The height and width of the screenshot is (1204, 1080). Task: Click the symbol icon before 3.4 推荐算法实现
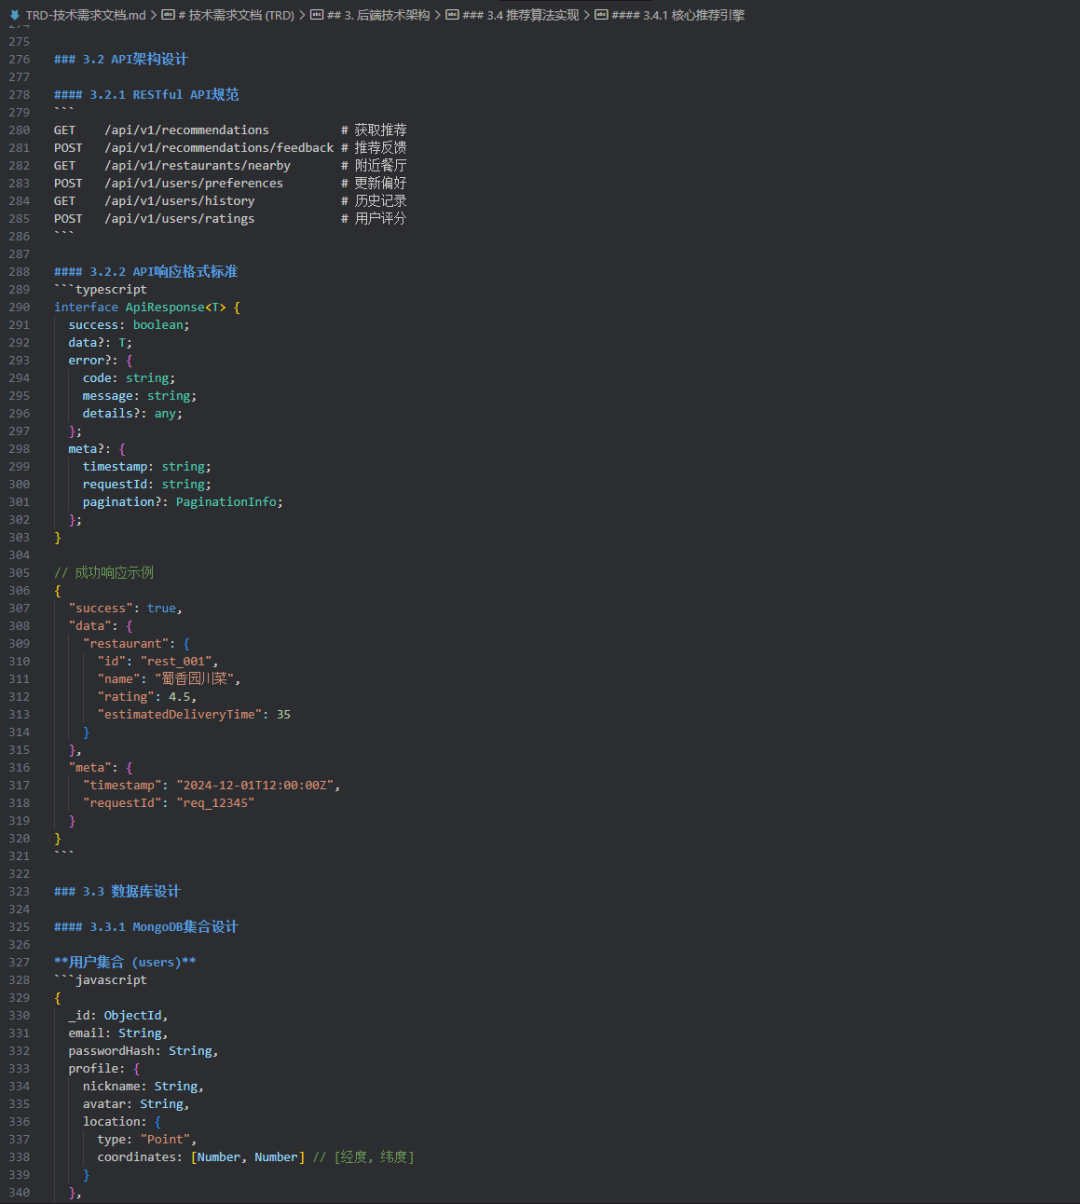click(452, 15)
